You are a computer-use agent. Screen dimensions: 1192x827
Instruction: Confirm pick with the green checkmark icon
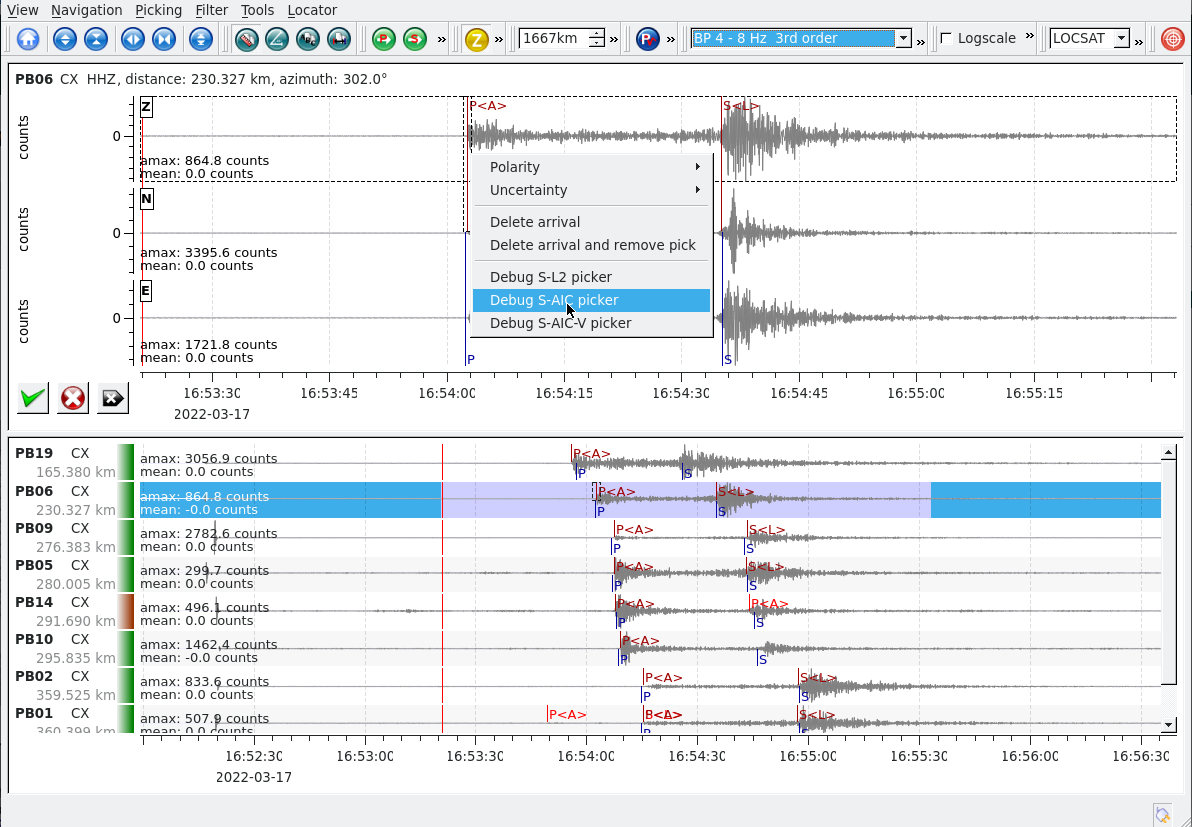click(x=33, y=398)
